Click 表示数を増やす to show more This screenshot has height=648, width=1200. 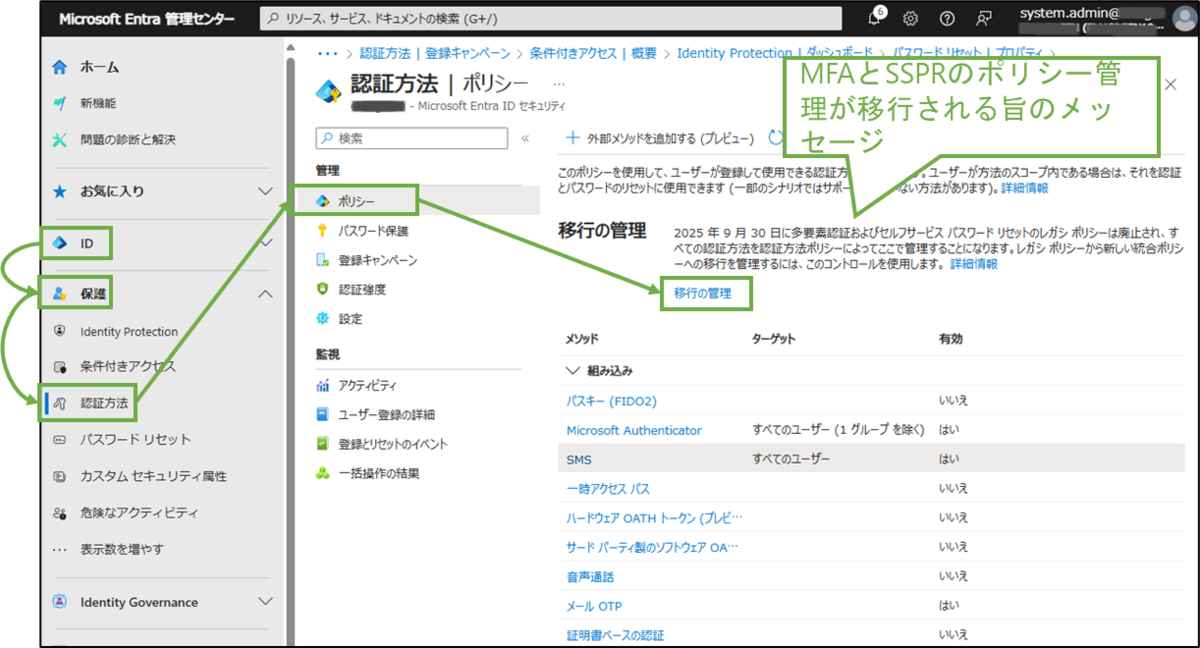coord(122,549)
